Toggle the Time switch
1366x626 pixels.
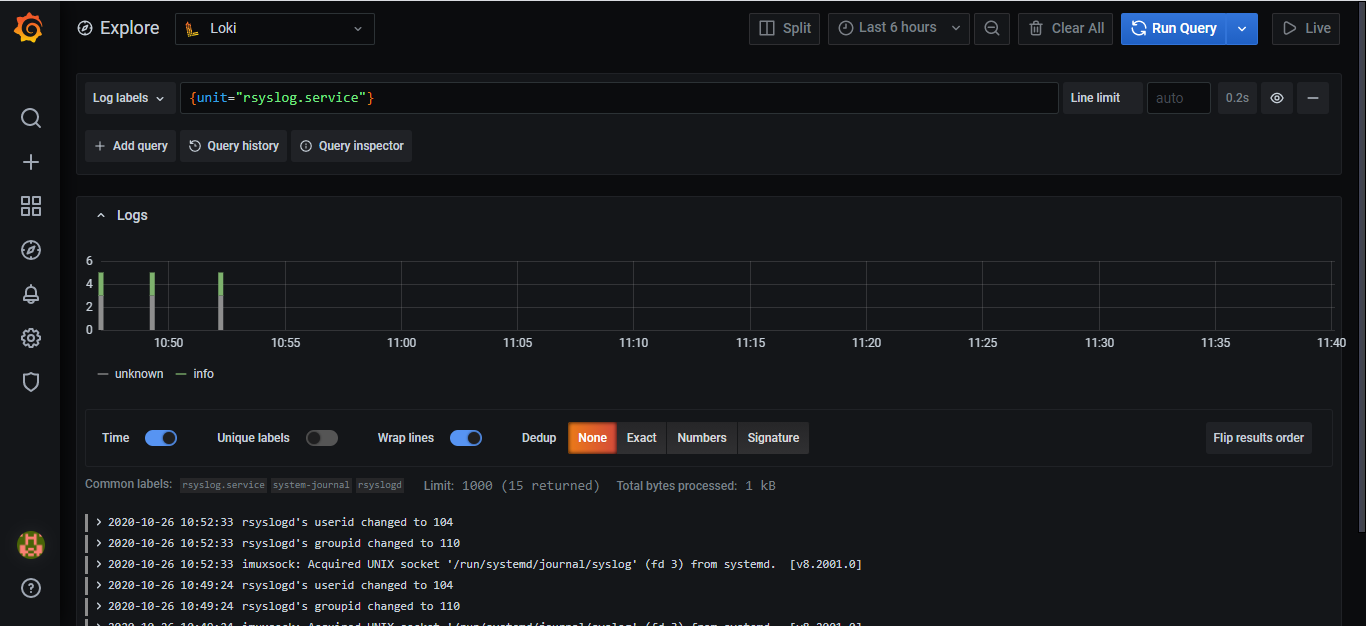coord(161,438)
